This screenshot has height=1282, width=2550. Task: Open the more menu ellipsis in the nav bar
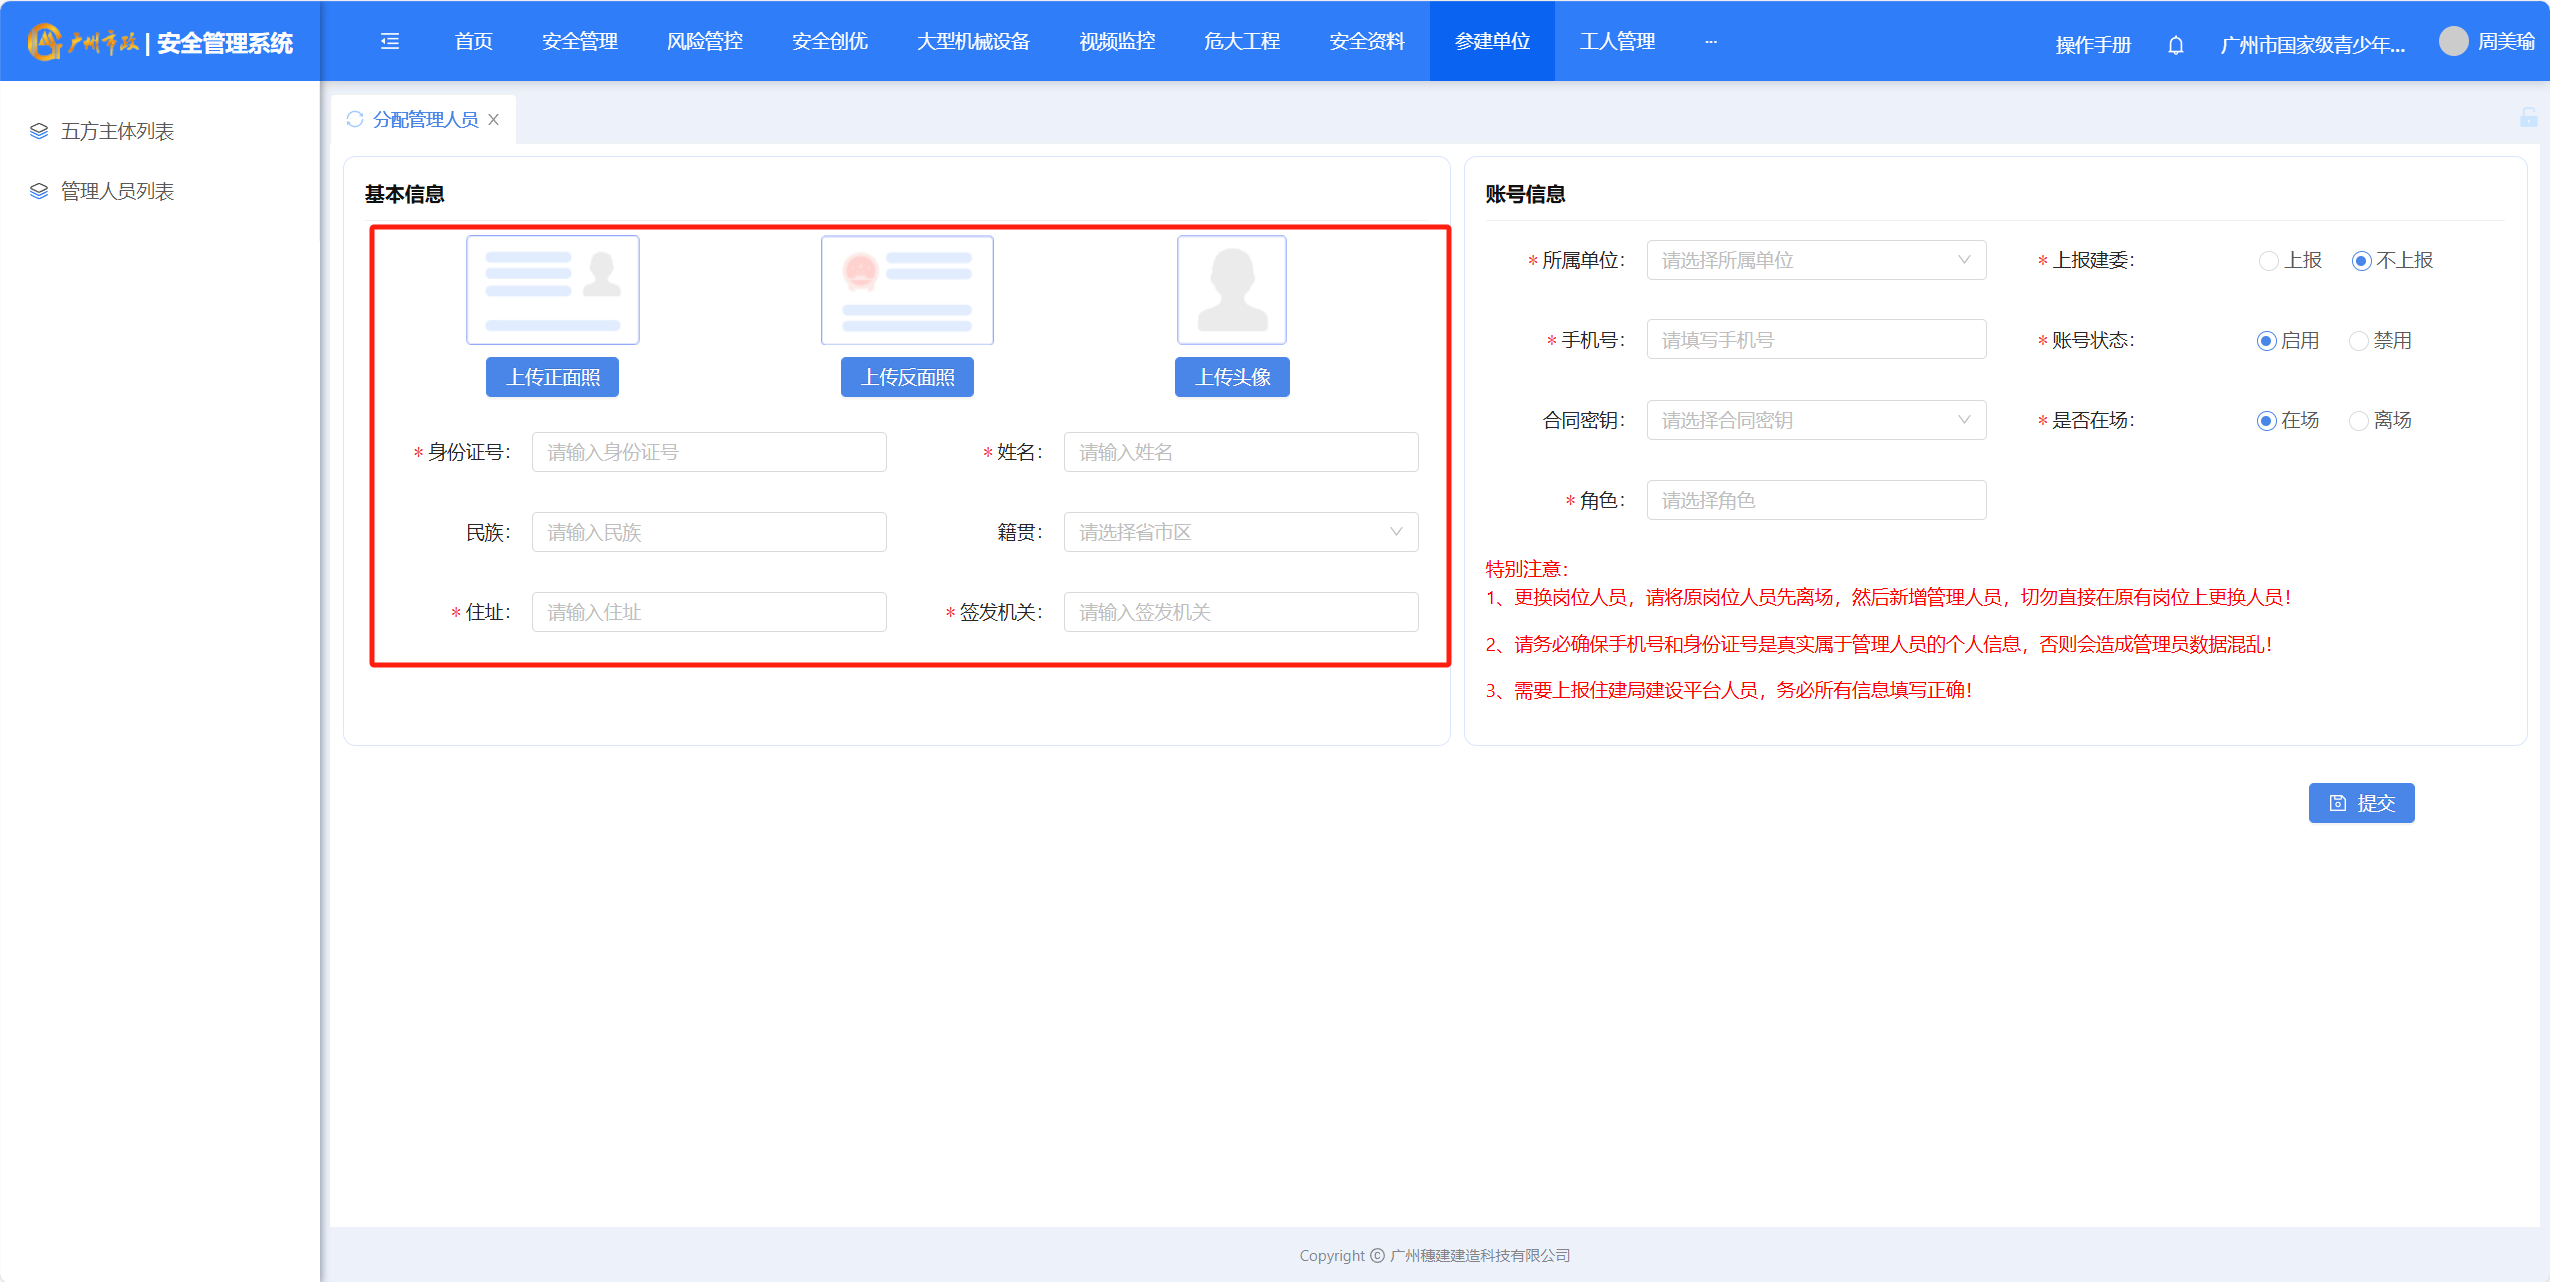pyautogui.click(x=1711, y=41)
